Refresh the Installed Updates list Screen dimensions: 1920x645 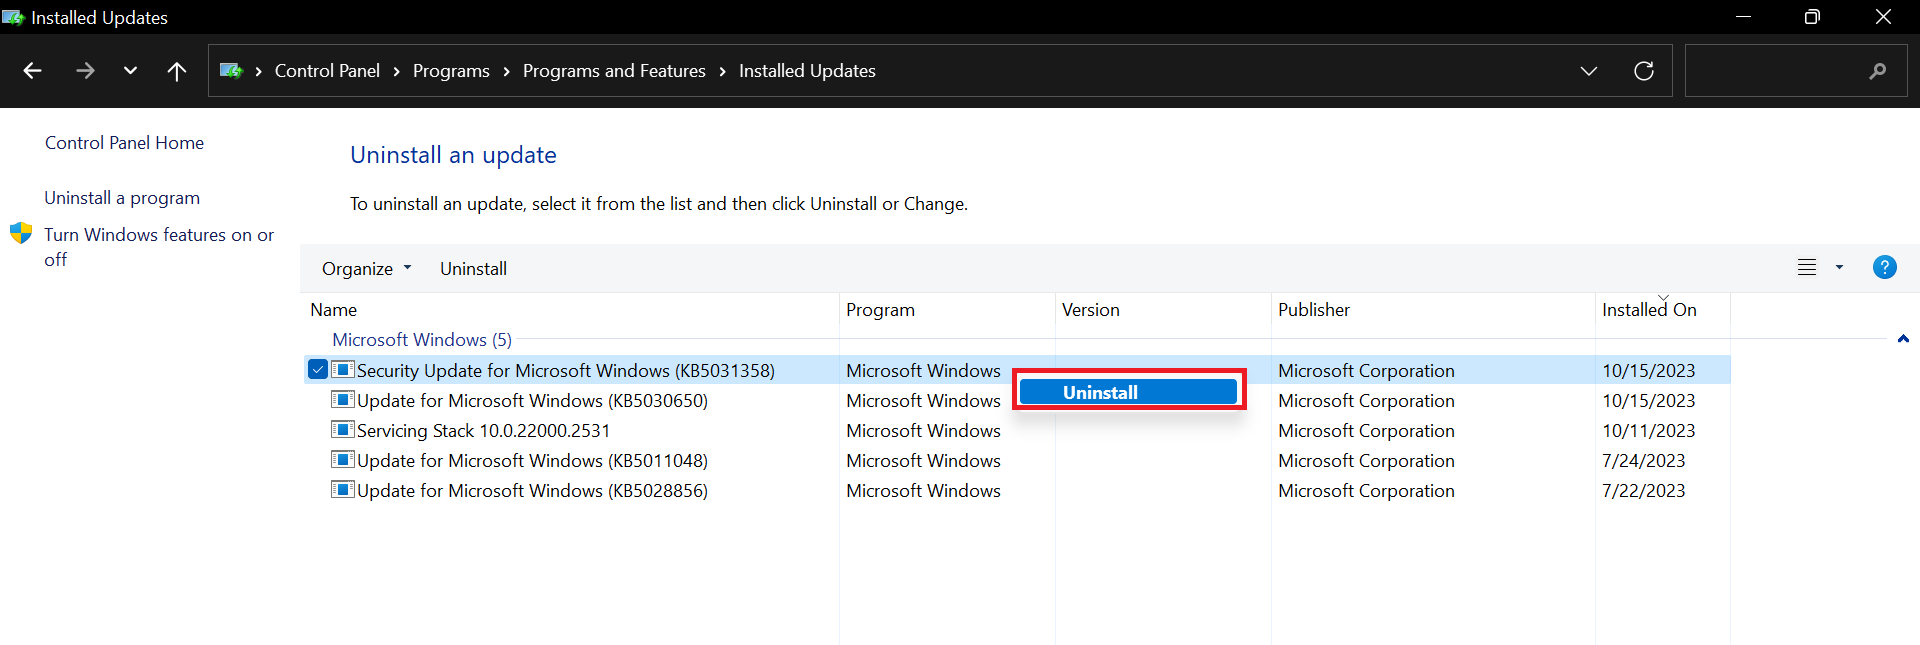(1643, 71)
